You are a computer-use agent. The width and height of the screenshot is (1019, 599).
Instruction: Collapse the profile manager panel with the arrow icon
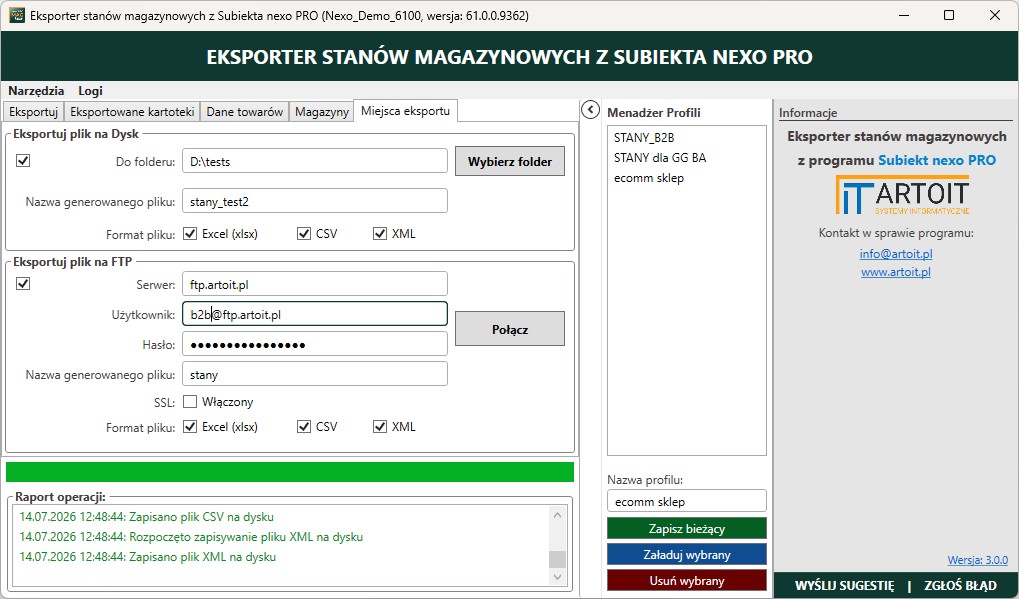(x=590, y=110)
